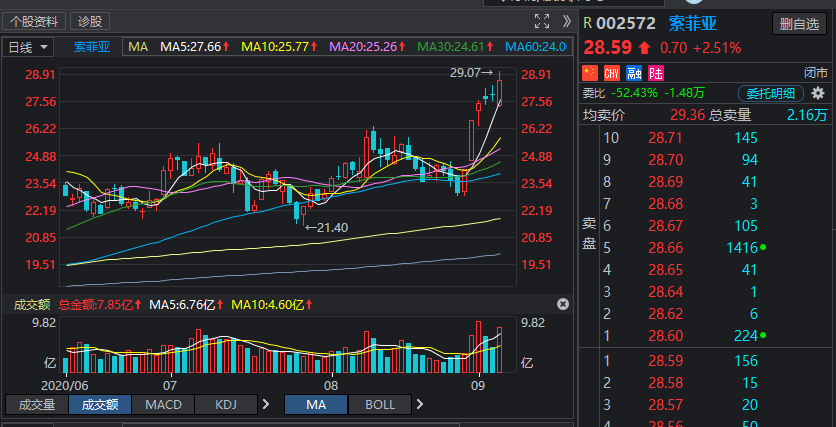
Task: Click the 均卖价 29.36 value
Action: point(687,115)
